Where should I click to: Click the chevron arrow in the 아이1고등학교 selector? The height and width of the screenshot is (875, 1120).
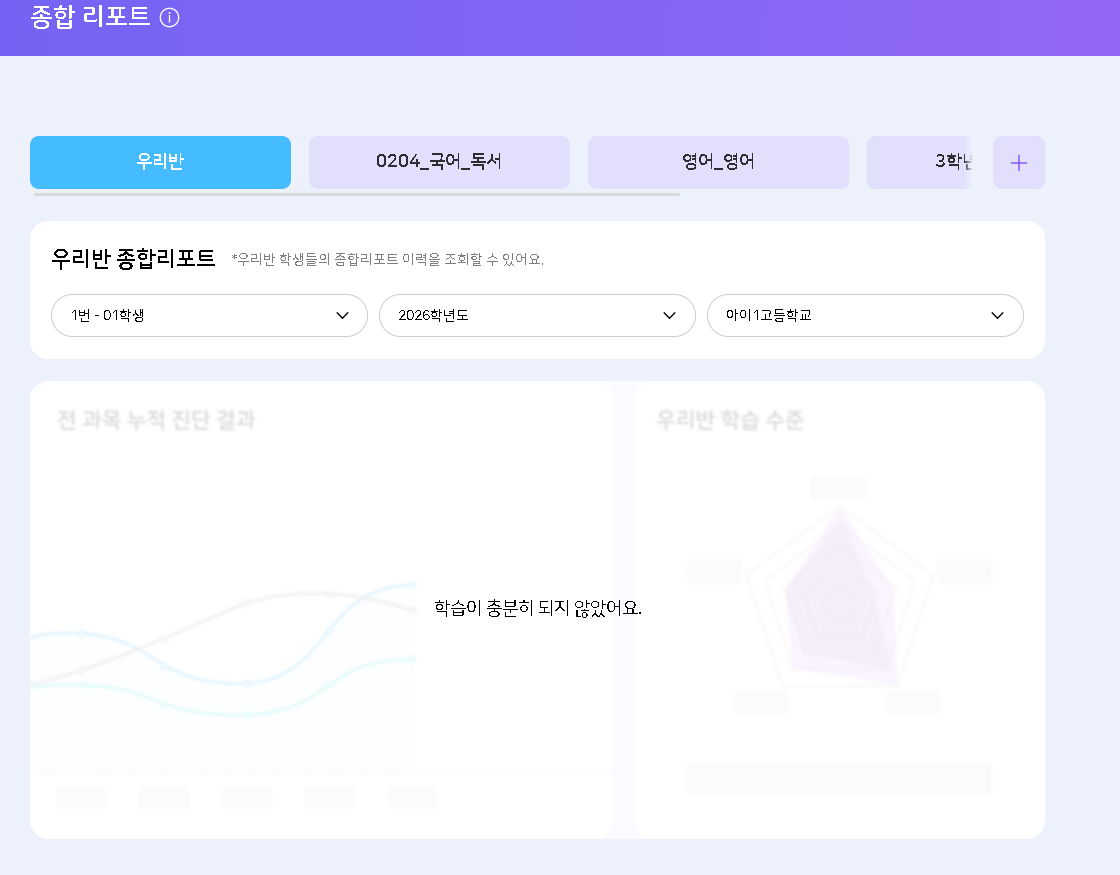tap(997, 315)
